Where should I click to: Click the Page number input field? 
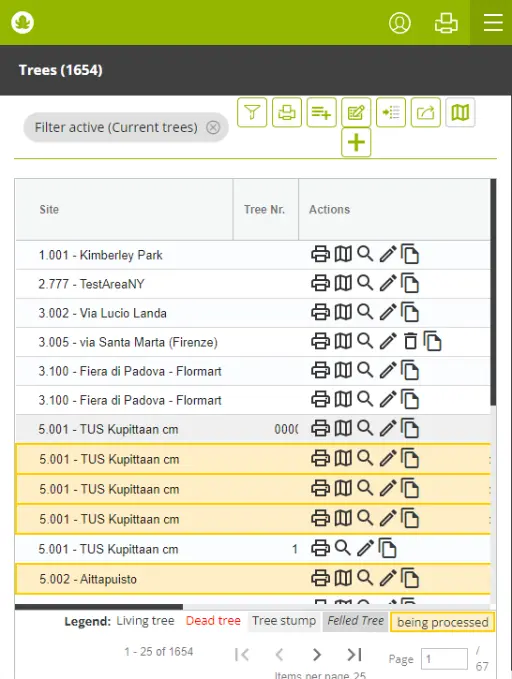pyautogui.click(x=444, y=659)
